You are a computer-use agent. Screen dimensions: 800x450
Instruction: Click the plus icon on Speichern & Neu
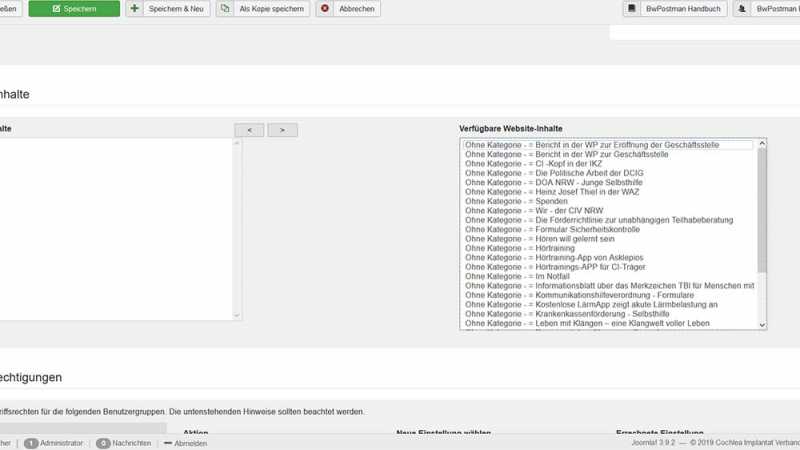[136, 9]
